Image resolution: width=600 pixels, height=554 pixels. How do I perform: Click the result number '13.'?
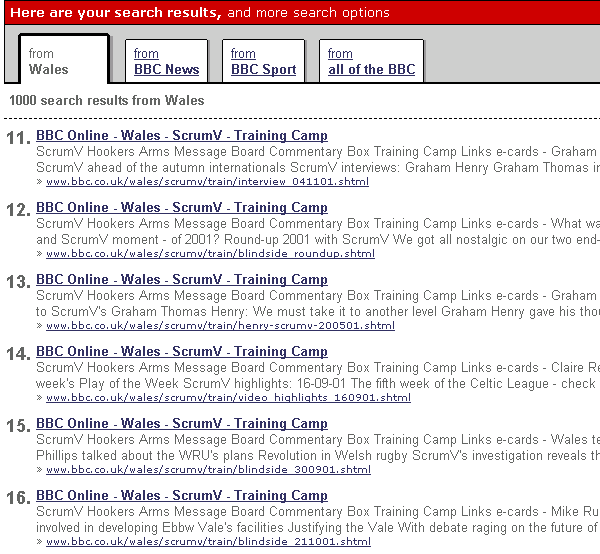pos(18,282)
